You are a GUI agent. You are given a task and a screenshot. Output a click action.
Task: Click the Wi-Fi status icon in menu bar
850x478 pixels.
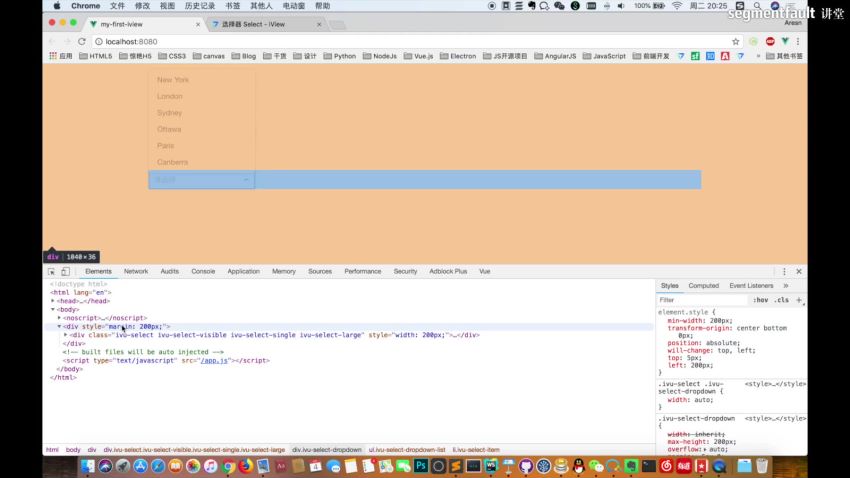coord(677,6)
